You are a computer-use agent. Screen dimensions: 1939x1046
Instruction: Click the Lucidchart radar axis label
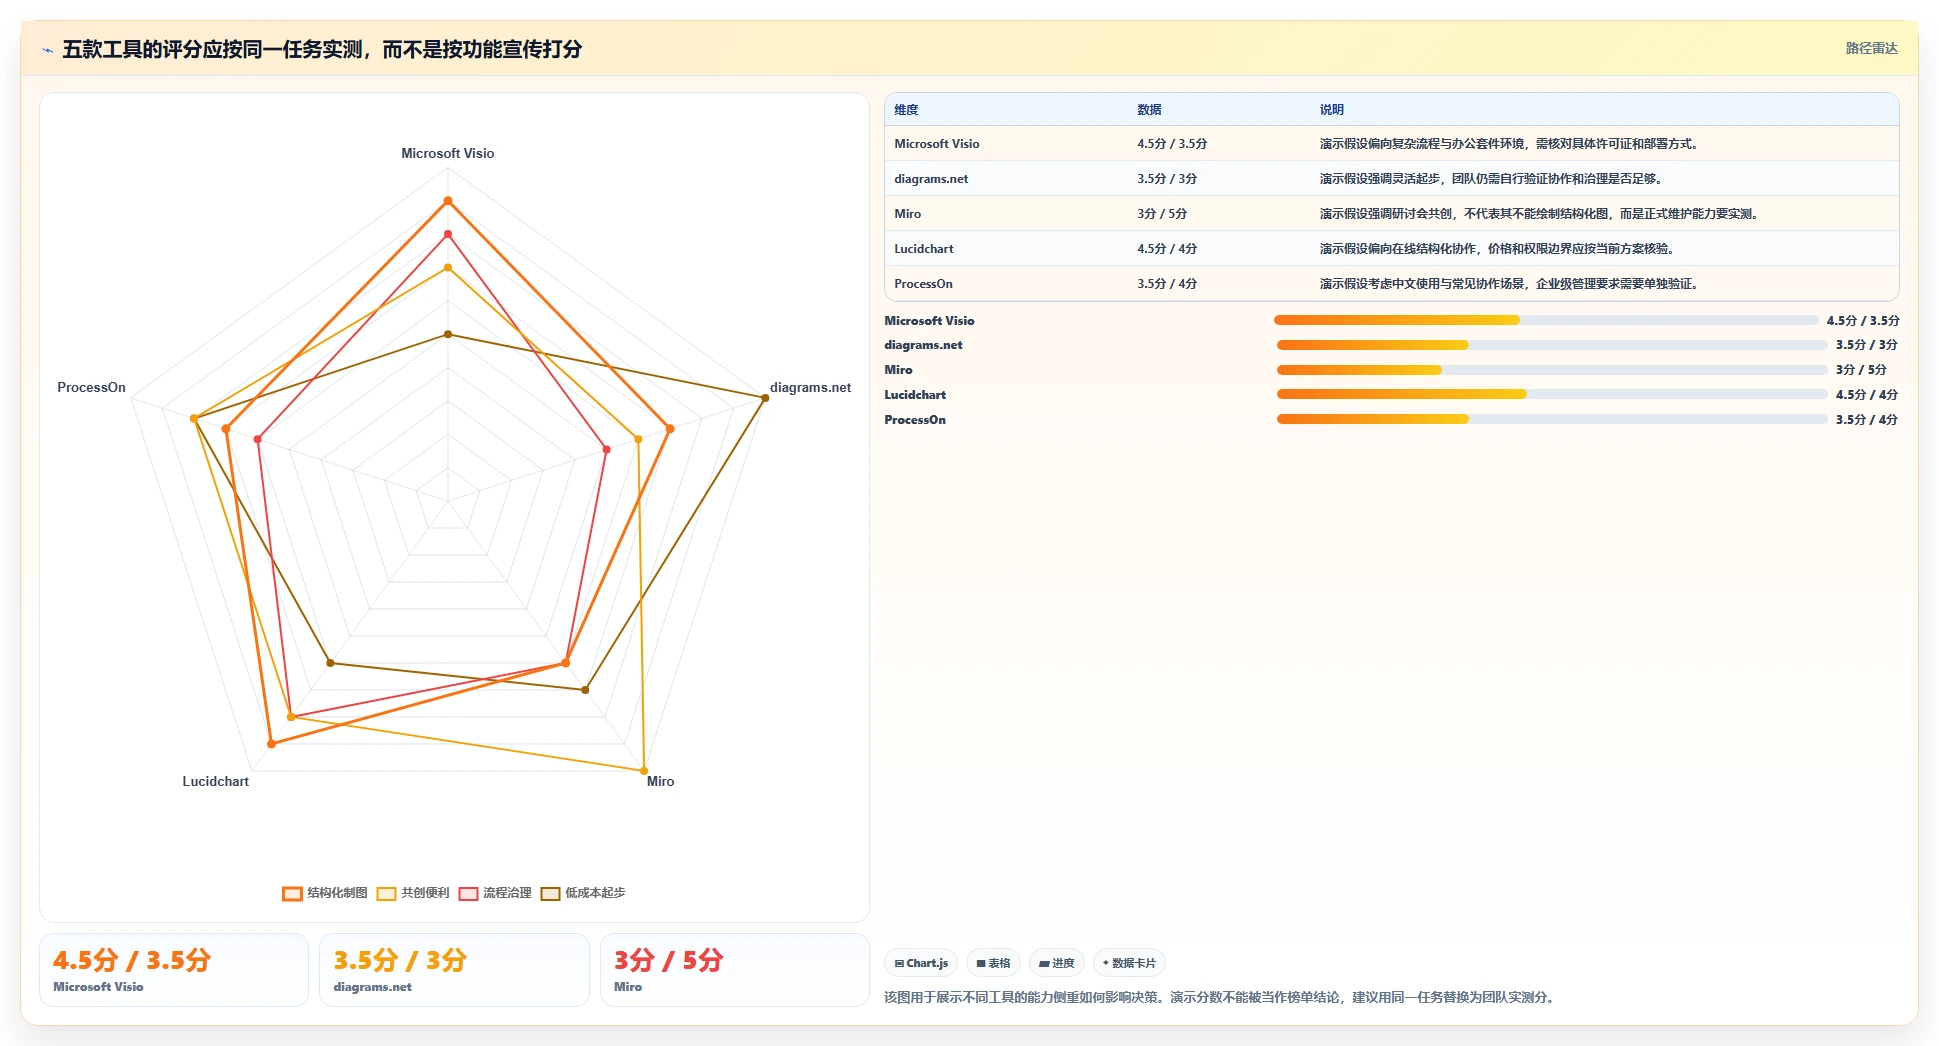pos(215,781)
